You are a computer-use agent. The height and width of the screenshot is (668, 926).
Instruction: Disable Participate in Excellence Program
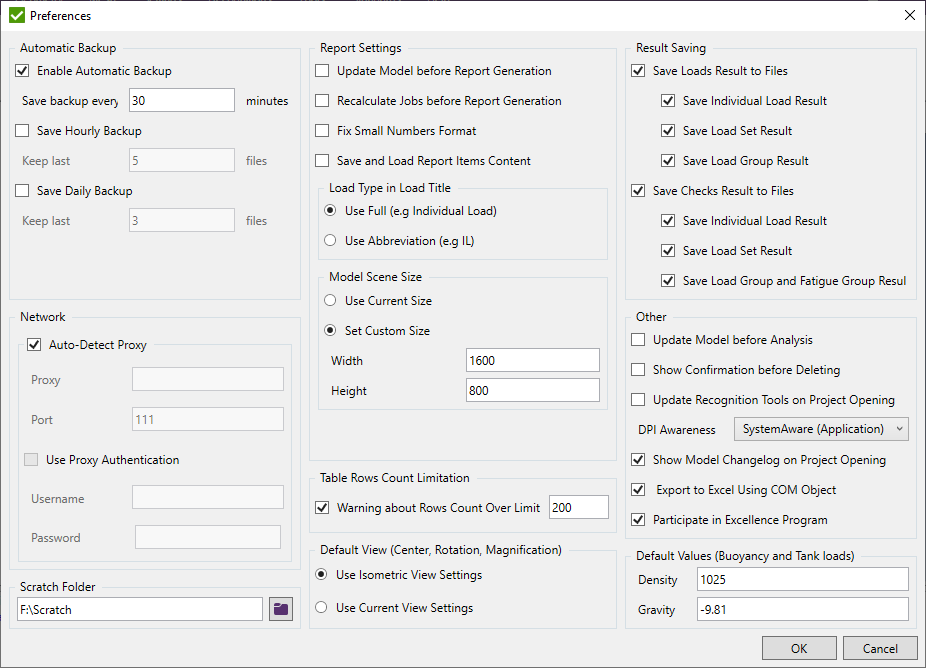[x=637, y=519]
